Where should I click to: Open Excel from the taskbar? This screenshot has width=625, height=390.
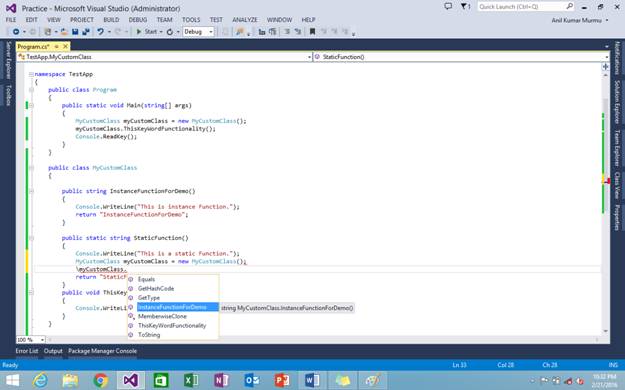click(191, 380)
